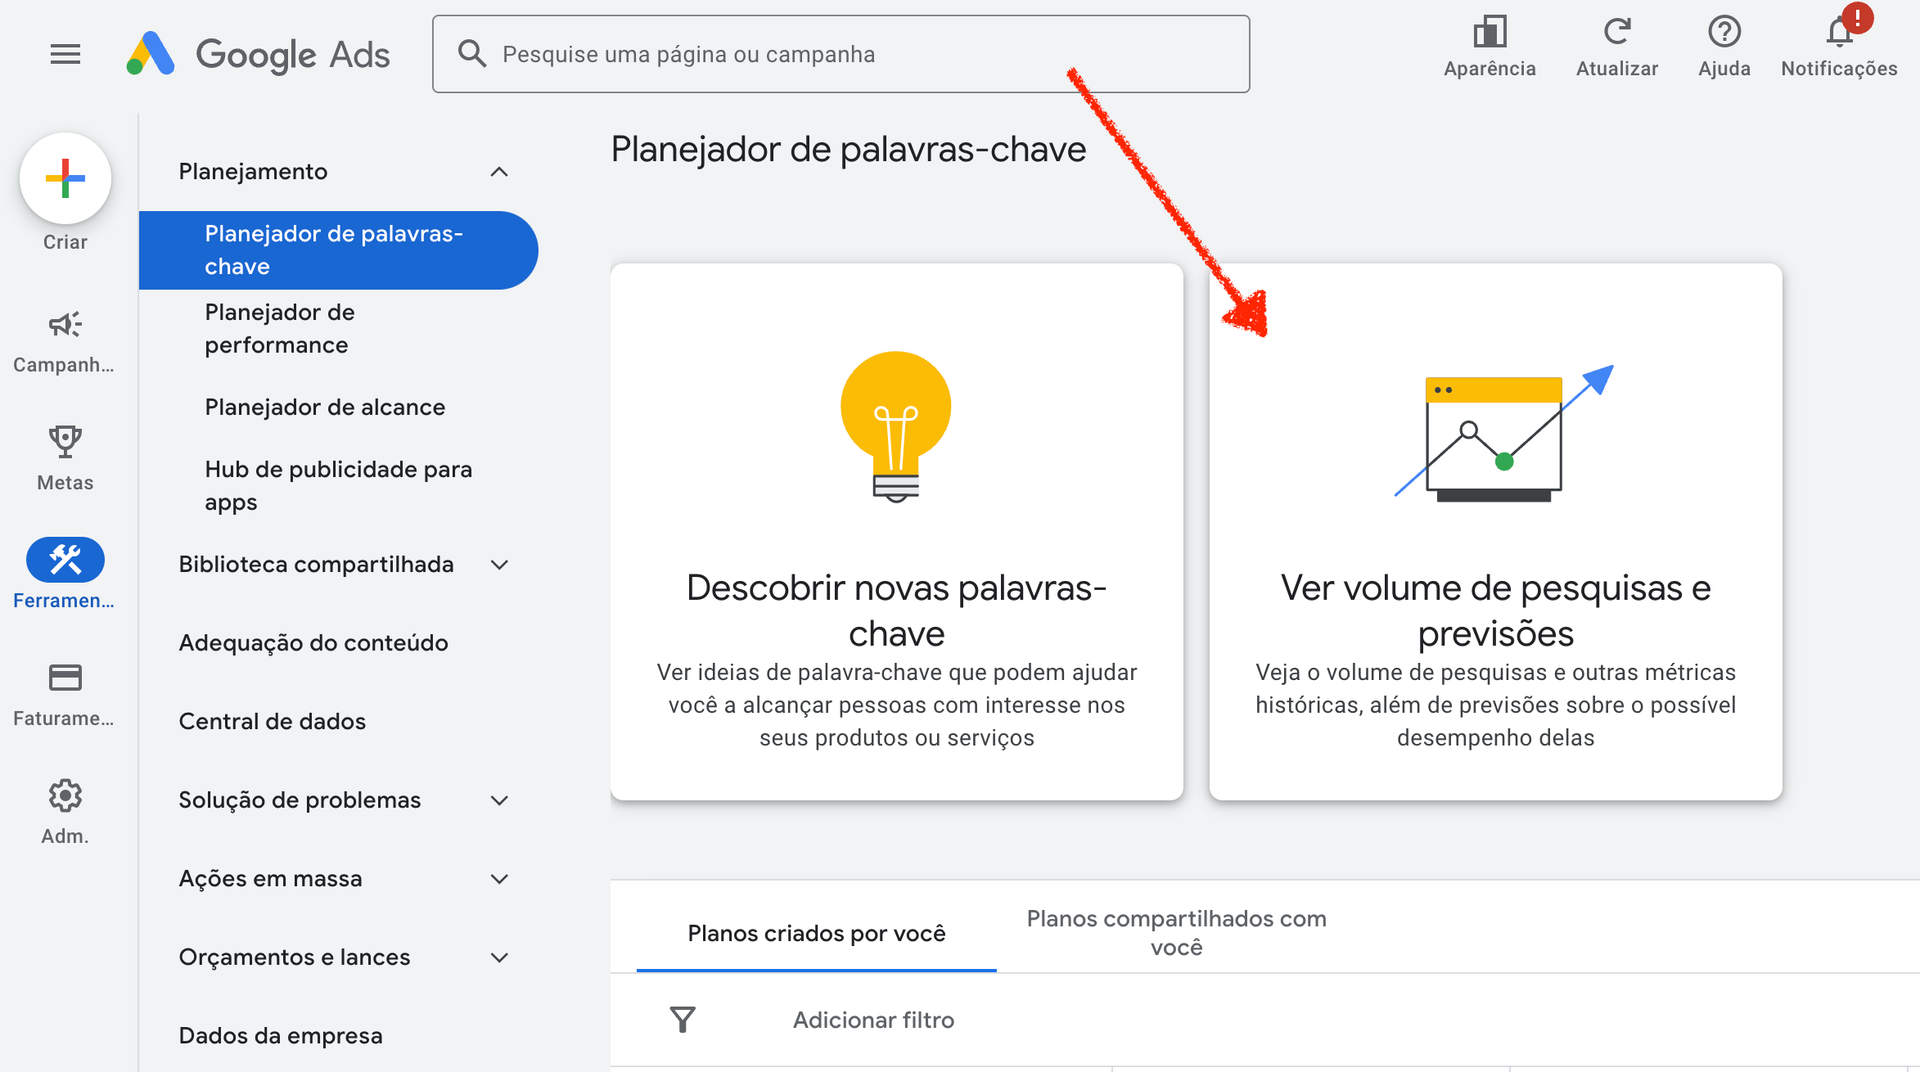Select the Campanhas icon in sidebar

tap(65, 325)
